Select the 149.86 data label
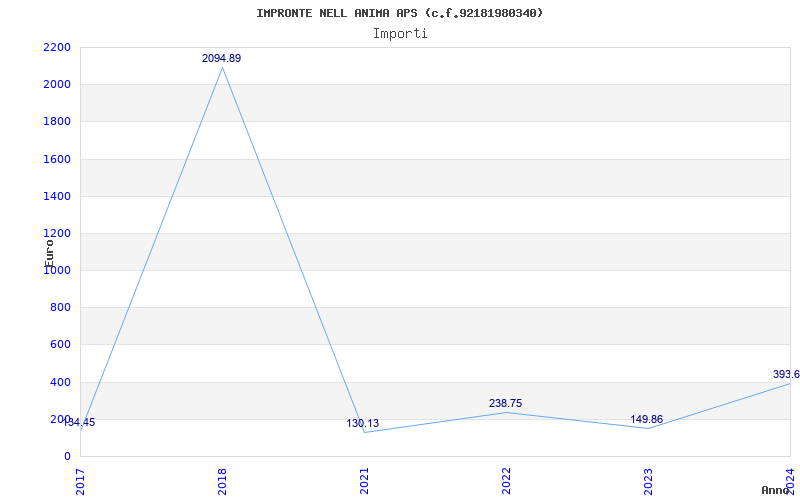 tap(646, 419)
